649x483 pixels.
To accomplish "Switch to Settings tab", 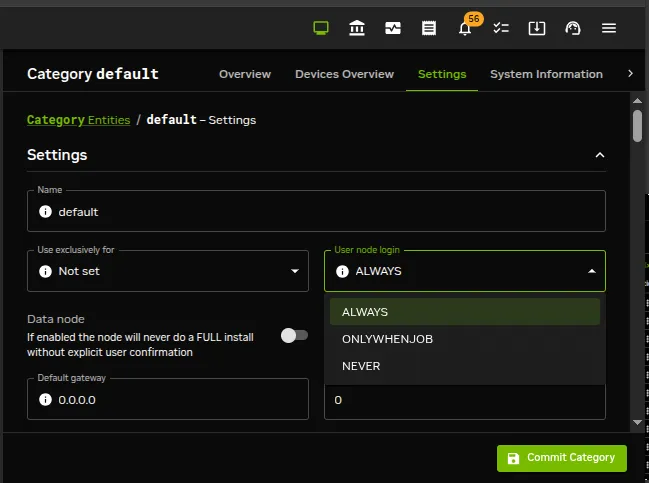I will point(442,74).
